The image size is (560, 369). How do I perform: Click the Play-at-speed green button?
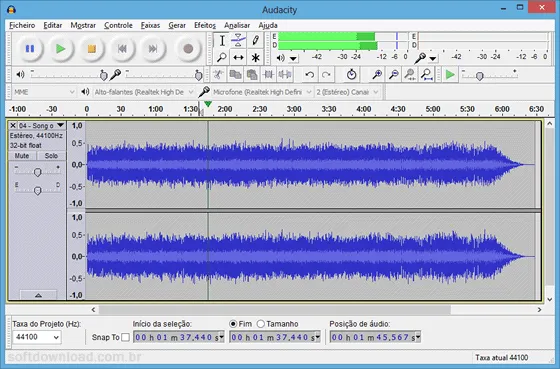point(450,75)
